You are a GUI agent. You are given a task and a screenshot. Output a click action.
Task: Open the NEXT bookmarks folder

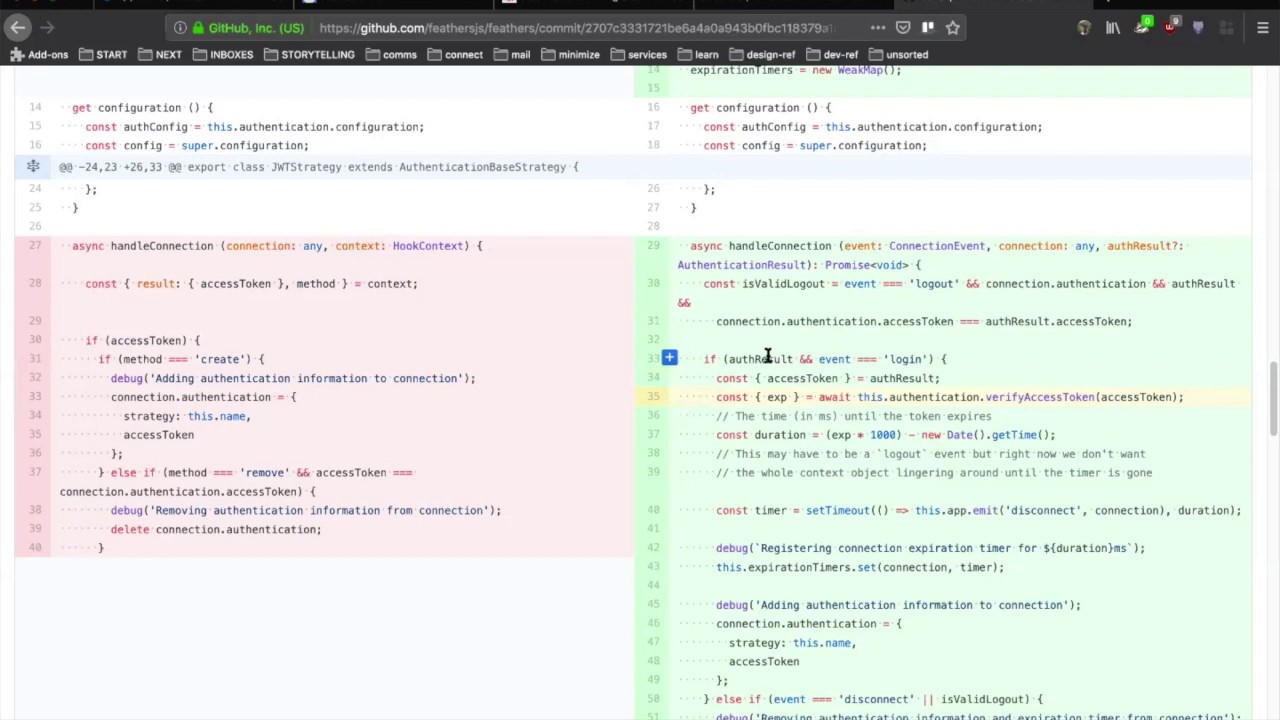click(x=160, y=55)
